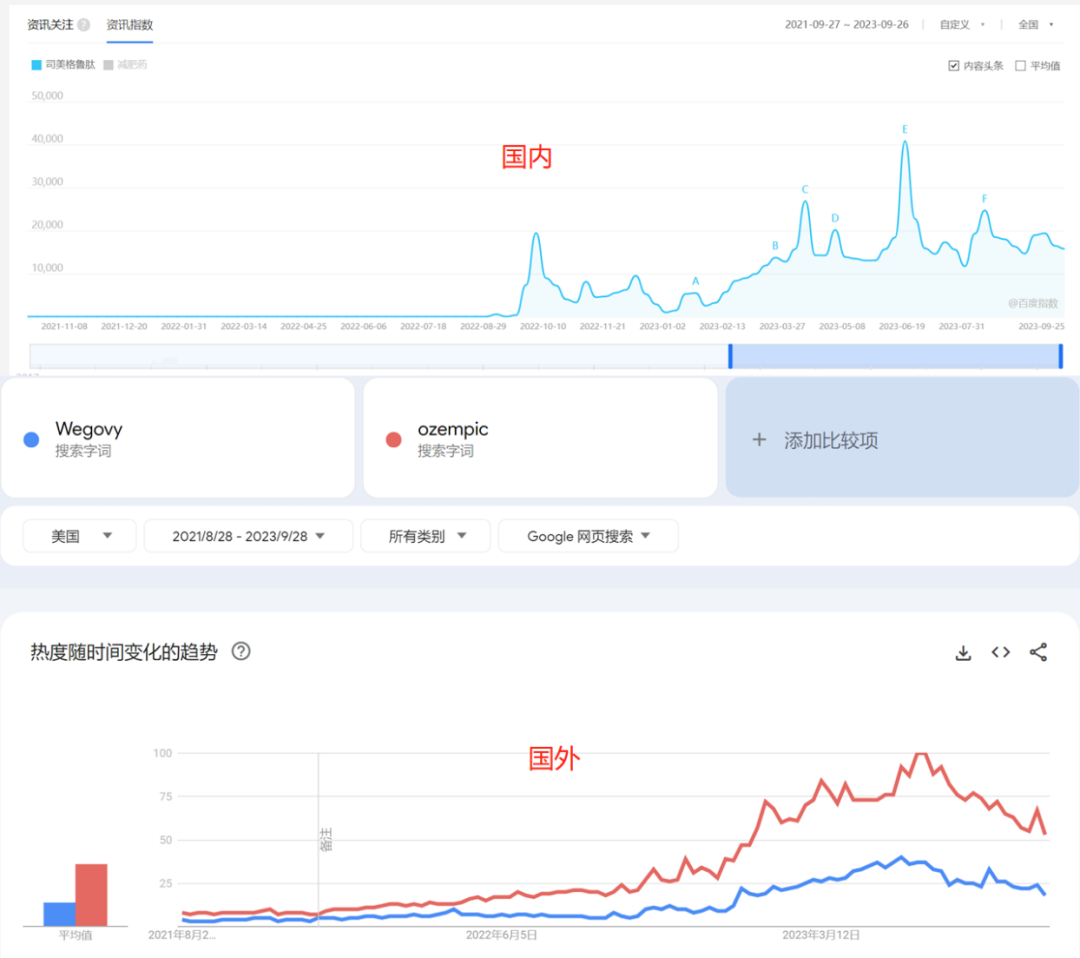Share the trend chart via the share icon

click(1038, 652)
